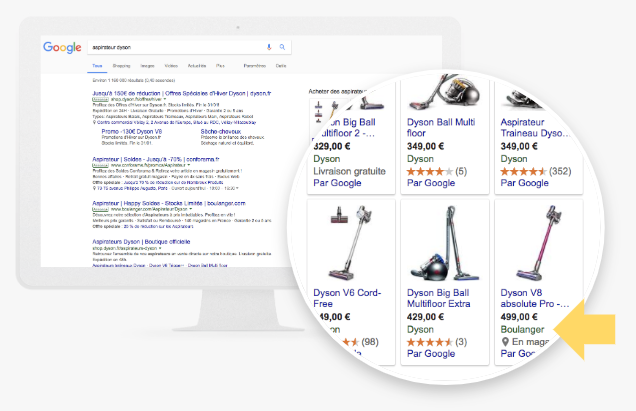Open the Big Ball Multifloor 2 product title

click(x=347, y=128)
